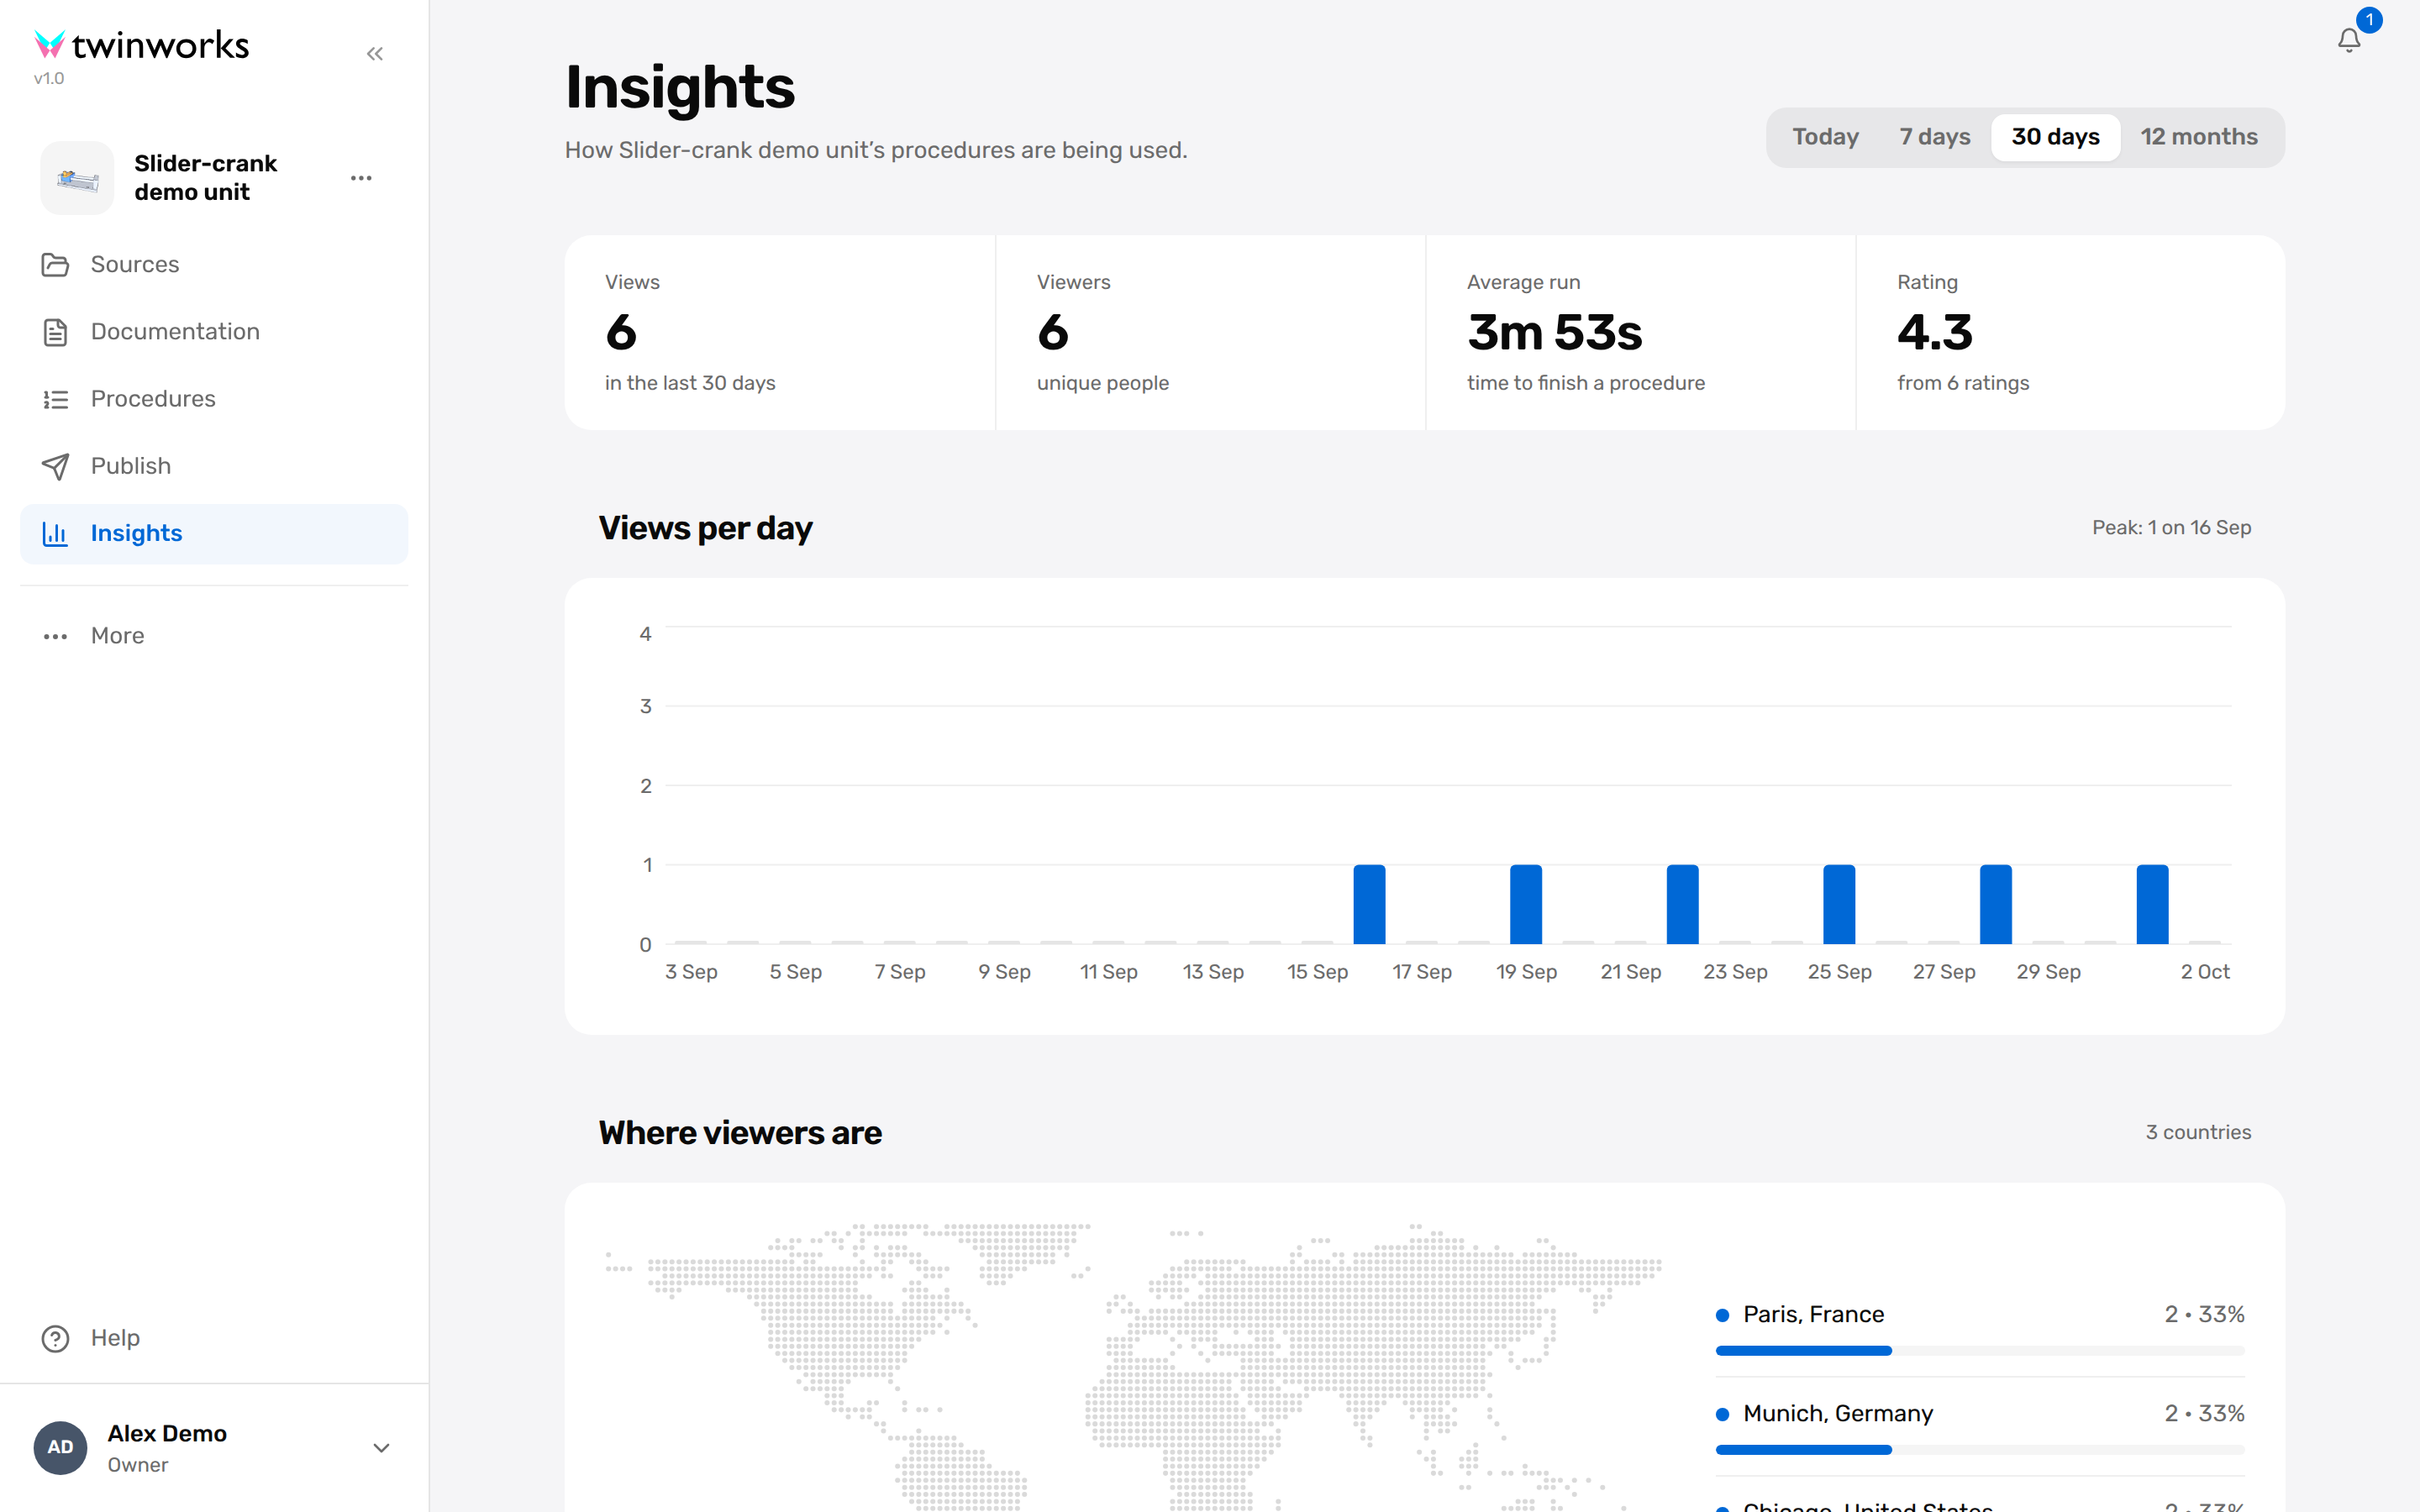Select the 30 days range
The image size is (2420, 1512).
point(2055,137)
